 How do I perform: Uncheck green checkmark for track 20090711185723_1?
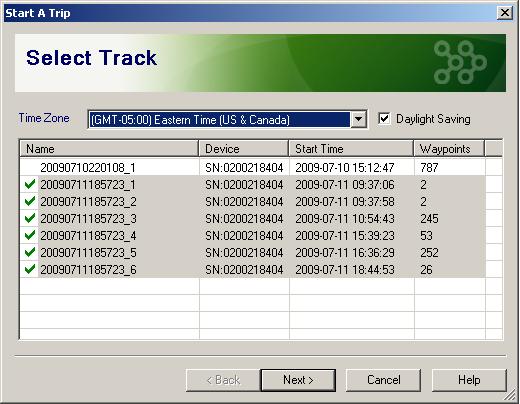tap(30, 184)
